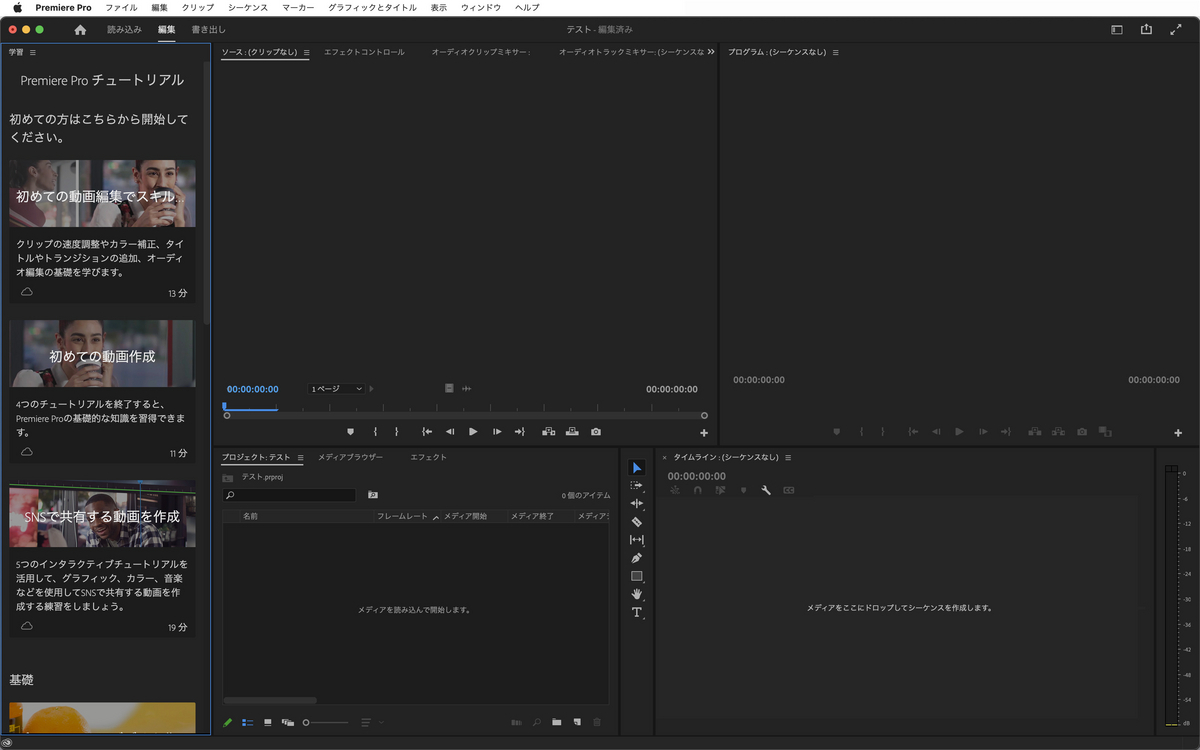Switch project panel to freeform view
1200x750 pixels.
tap(288, 722)
